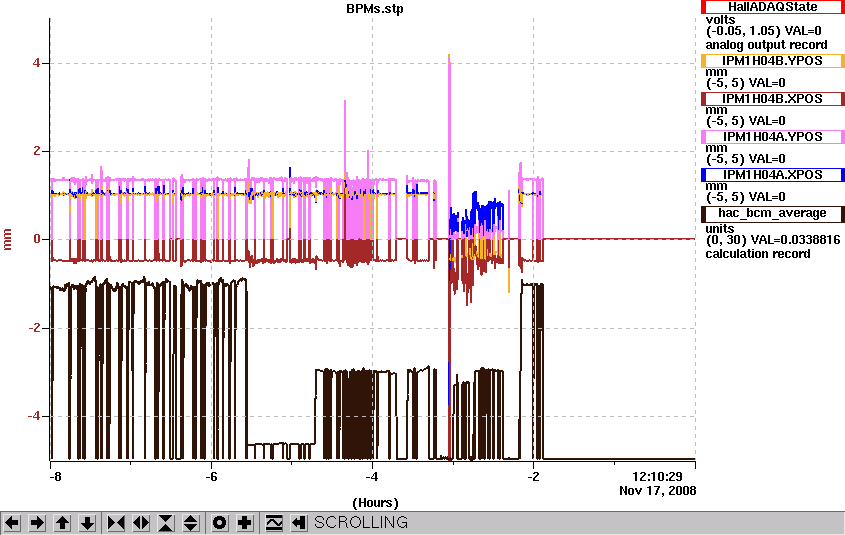The height and width of the screenshot is (535, 845).
Task: Click the pan down arrow button
Action: [x=87, y=523]
